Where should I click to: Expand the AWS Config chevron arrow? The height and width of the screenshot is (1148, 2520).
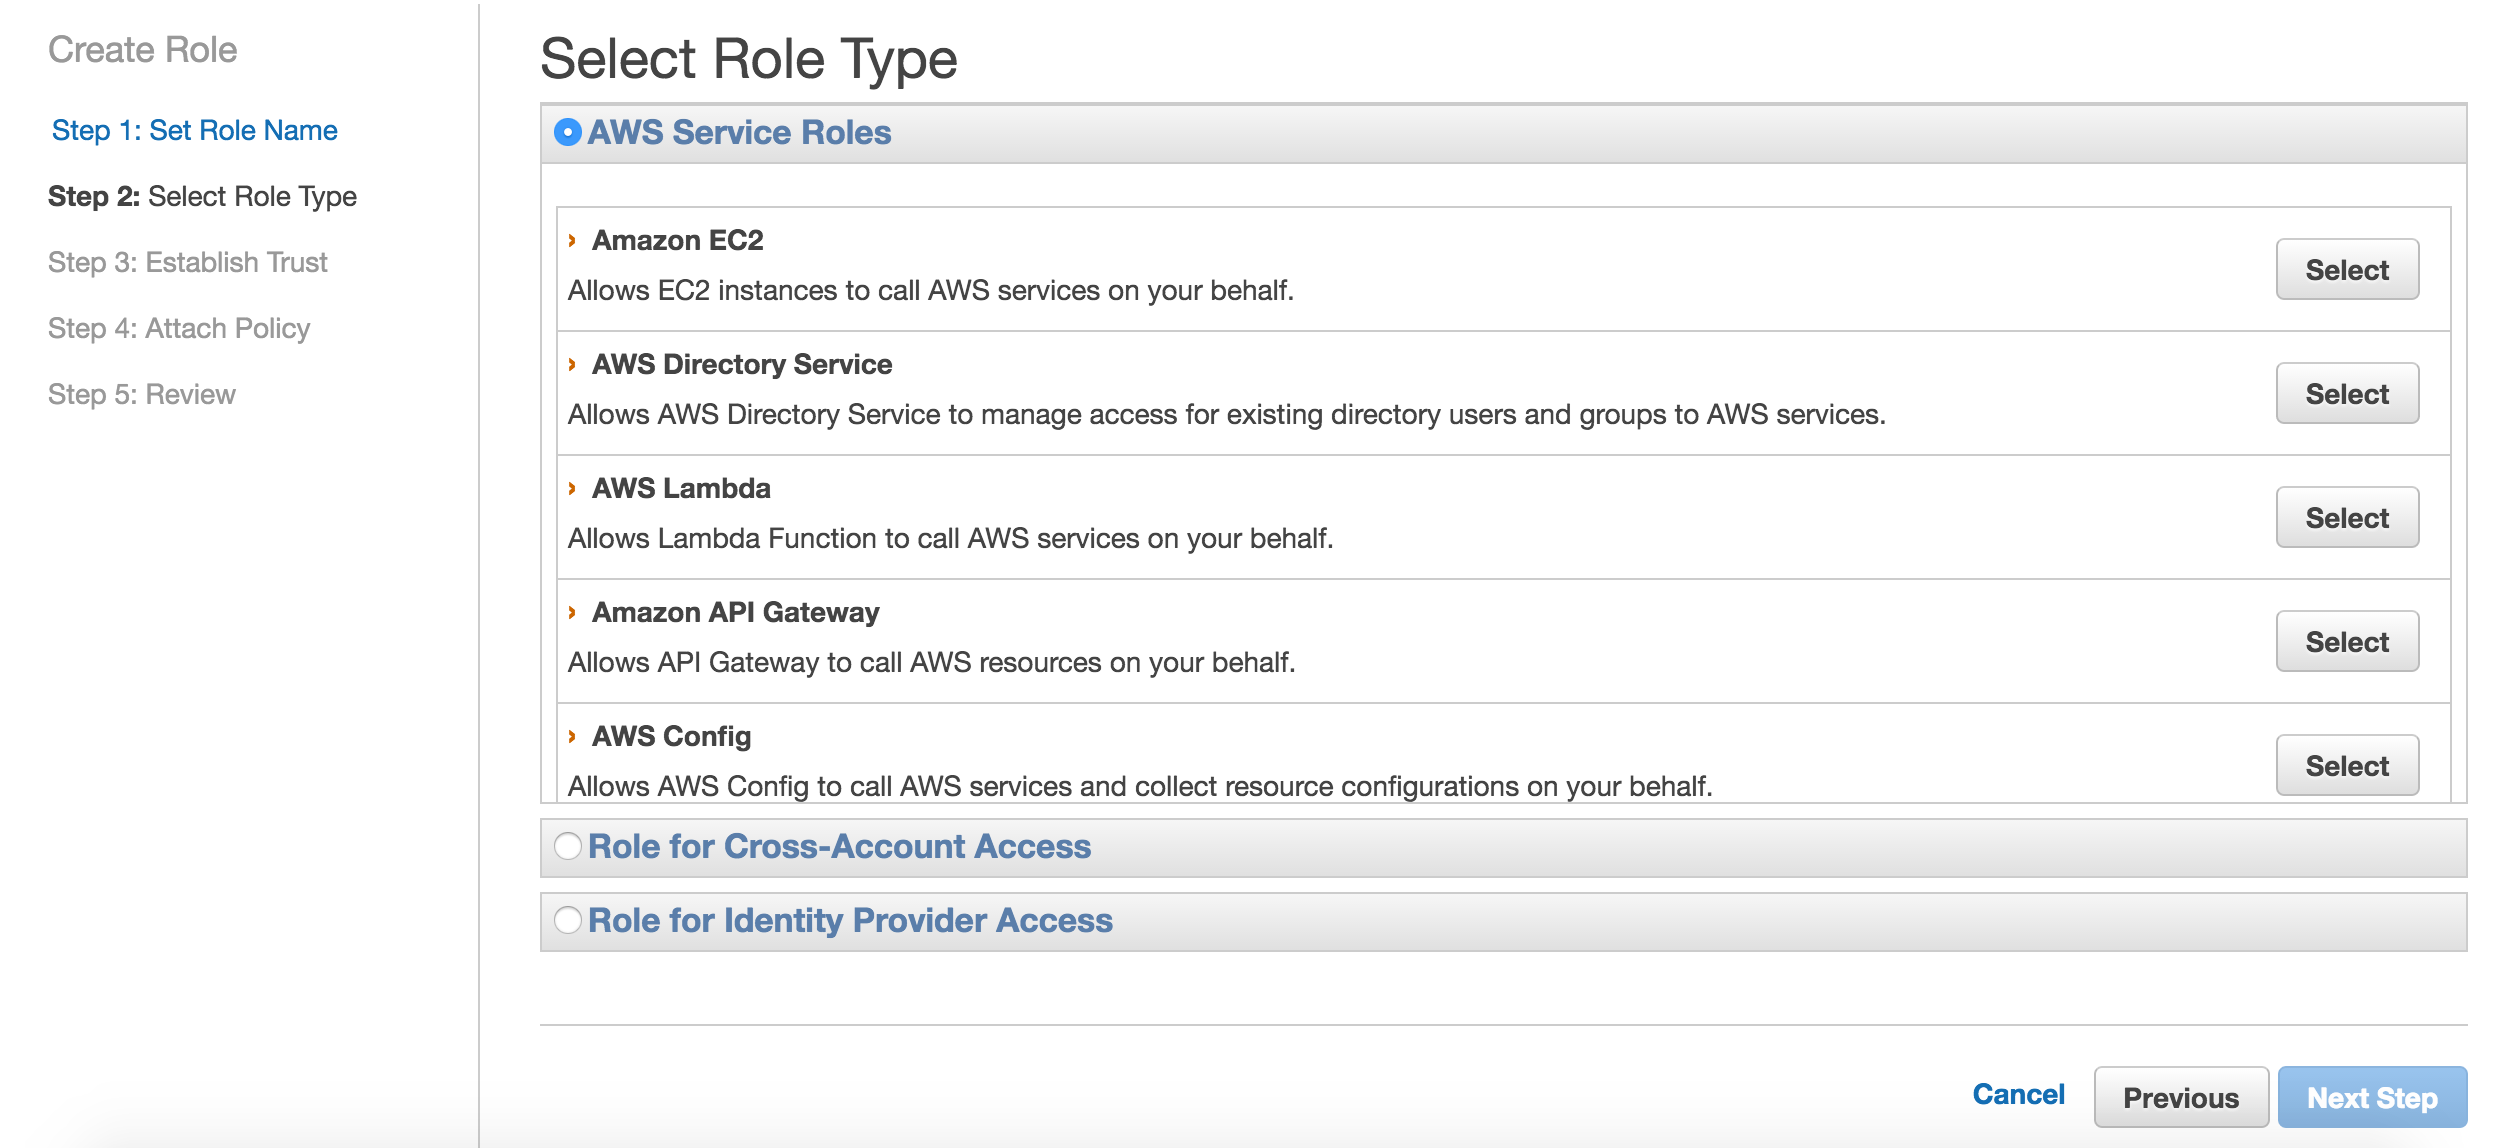tap(572, 737)
